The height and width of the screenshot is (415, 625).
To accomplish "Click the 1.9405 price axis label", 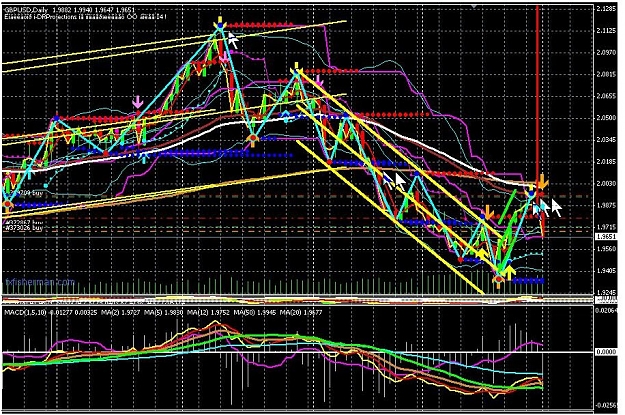I will (607, 271).
